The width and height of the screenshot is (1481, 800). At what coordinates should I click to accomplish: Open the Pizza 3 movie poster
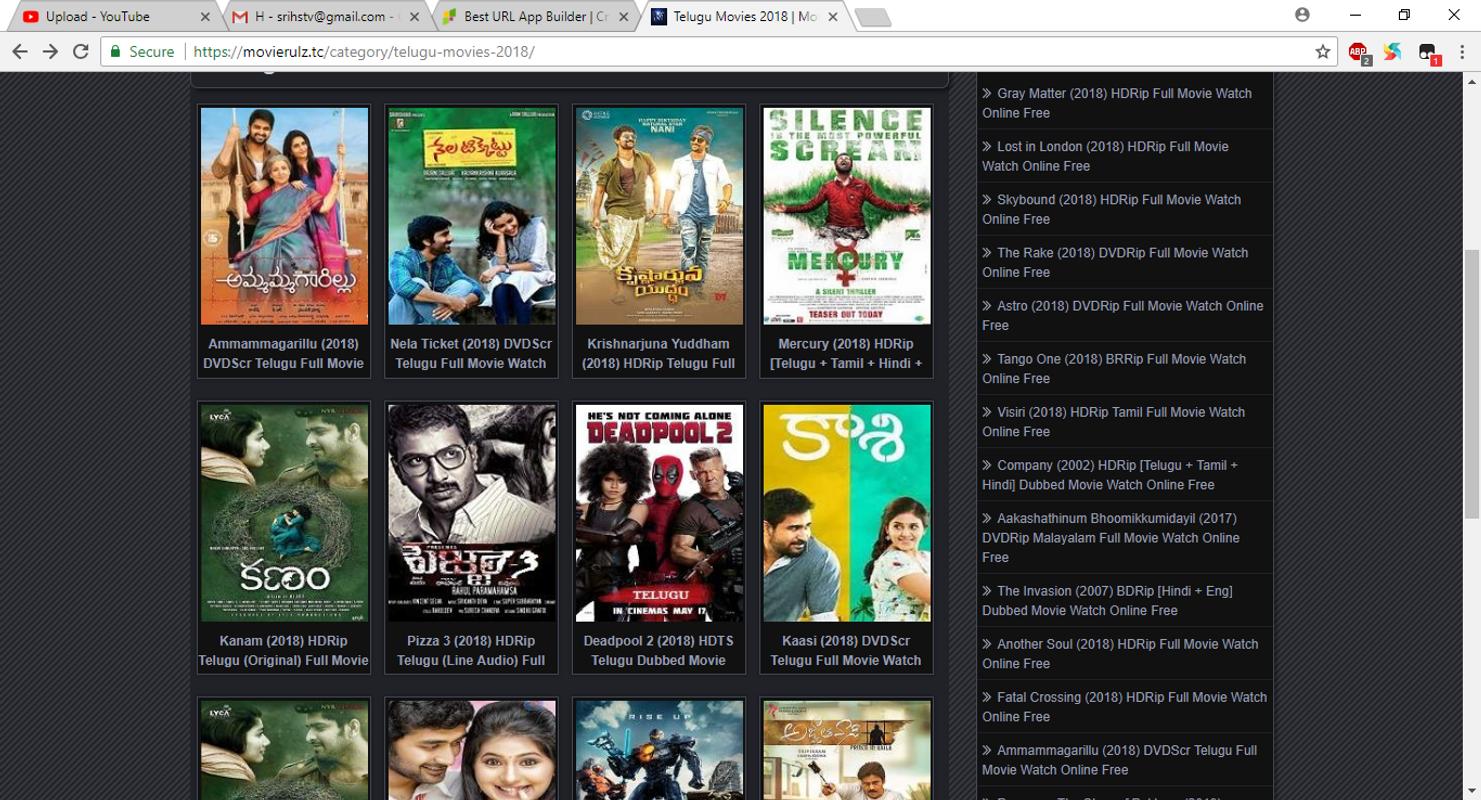coord(471,513)
